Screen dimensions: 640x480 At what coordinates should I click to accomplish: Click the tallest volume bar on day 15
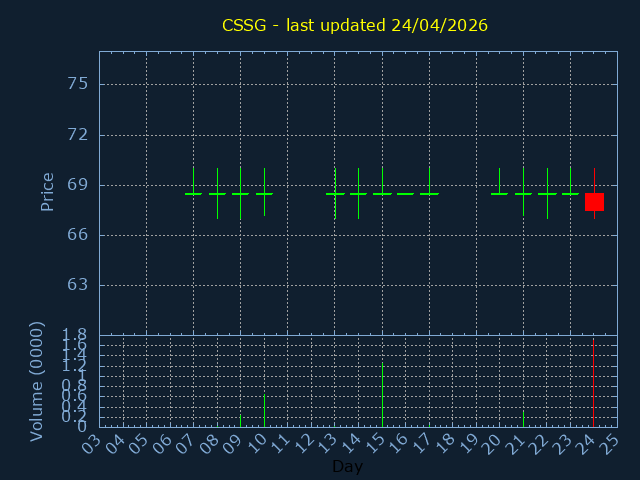pyautogui.click(x=382, y=394)
